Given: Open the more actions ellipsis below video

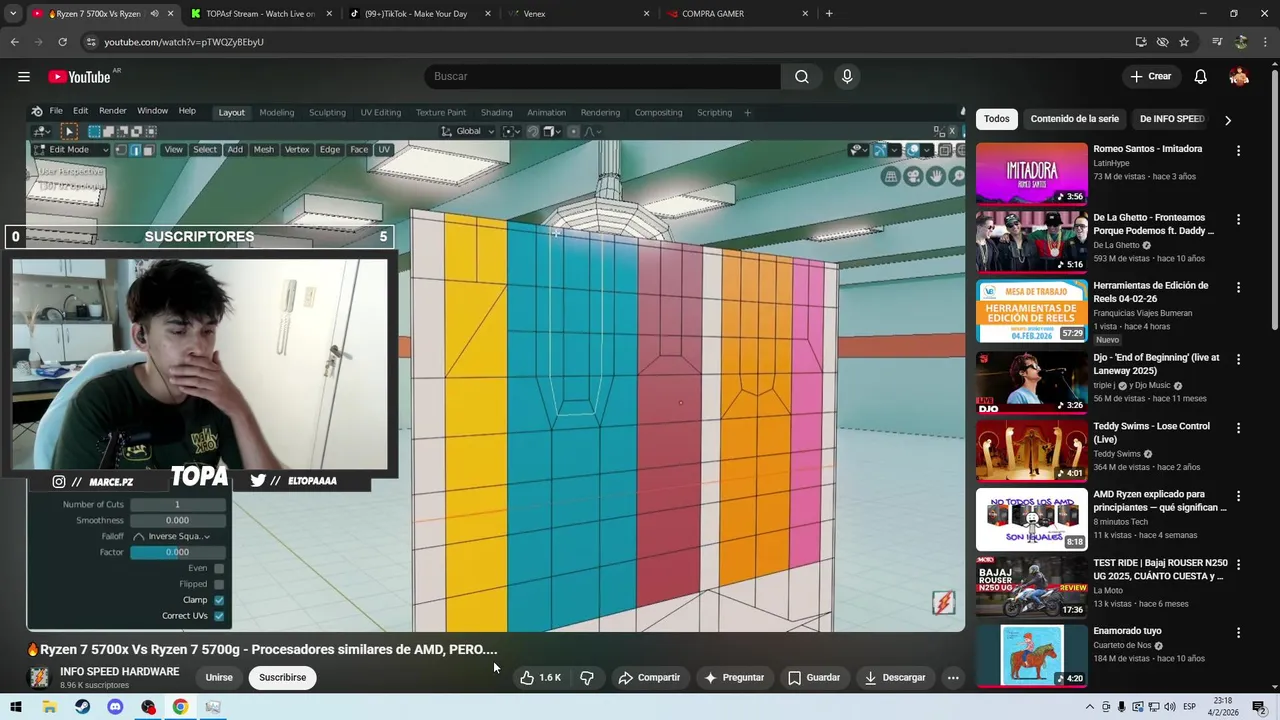Looking at the screenshot, I should [953, 678].
